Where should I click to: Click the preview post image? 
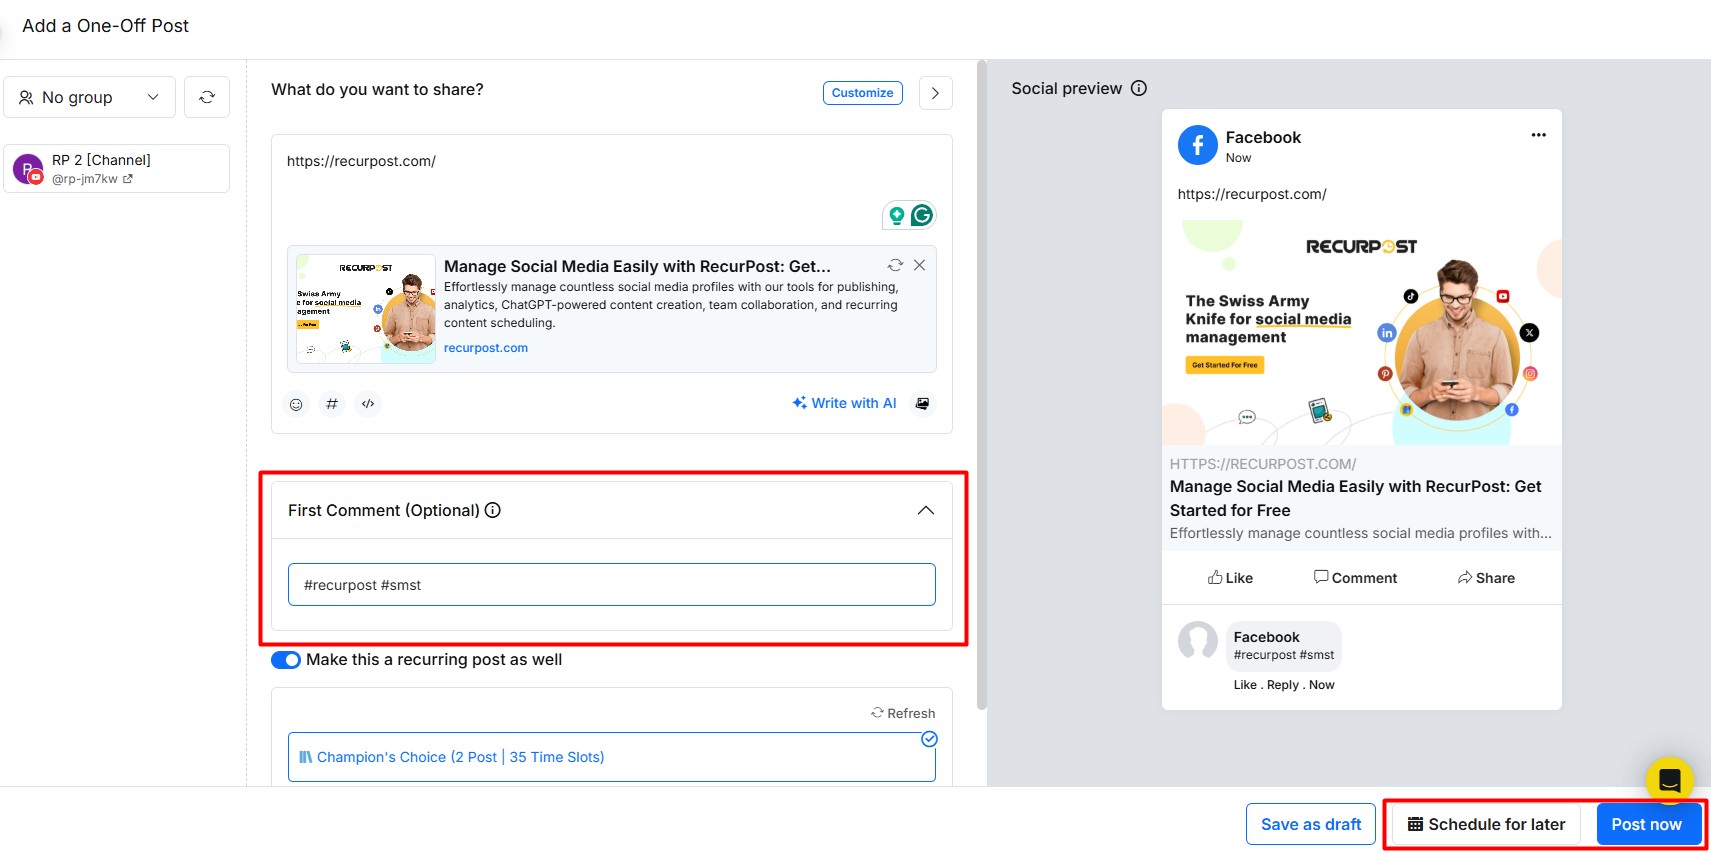point(1361,330)
